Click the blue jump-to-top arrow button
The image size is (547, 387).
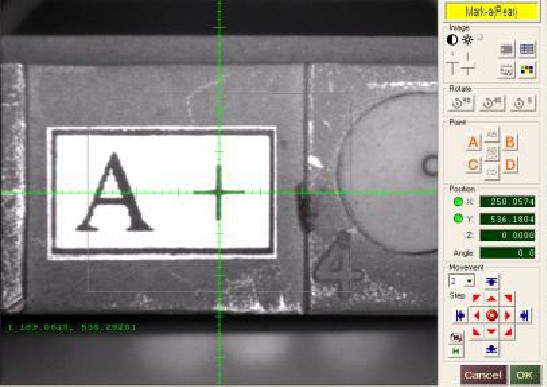coord(492,281)
